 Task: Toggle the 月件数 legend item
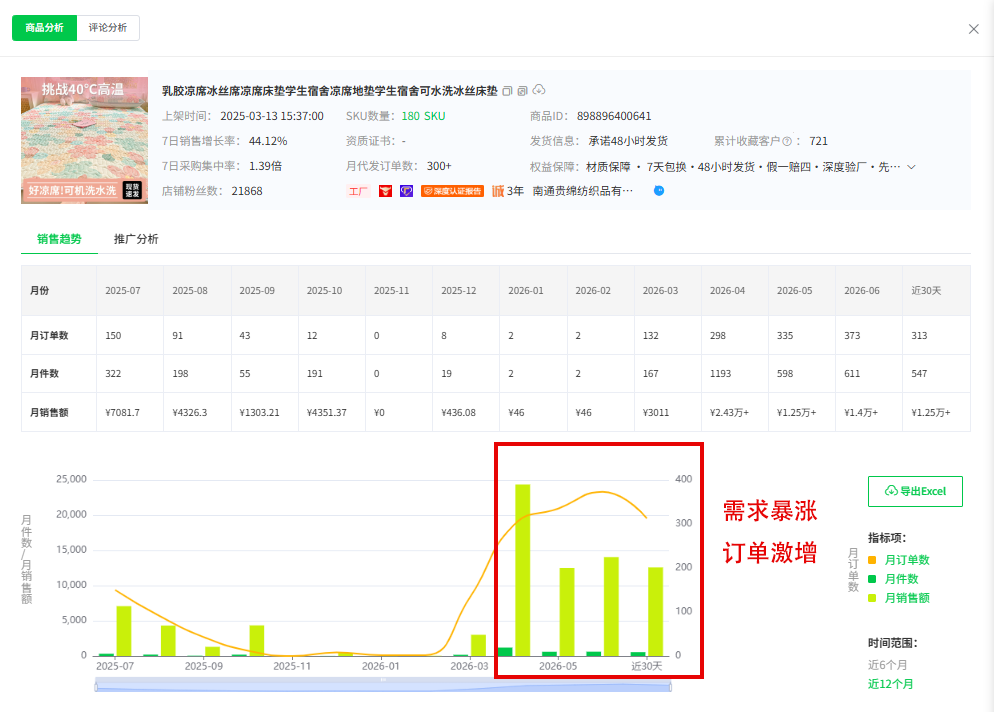click(x=901, y=579)
